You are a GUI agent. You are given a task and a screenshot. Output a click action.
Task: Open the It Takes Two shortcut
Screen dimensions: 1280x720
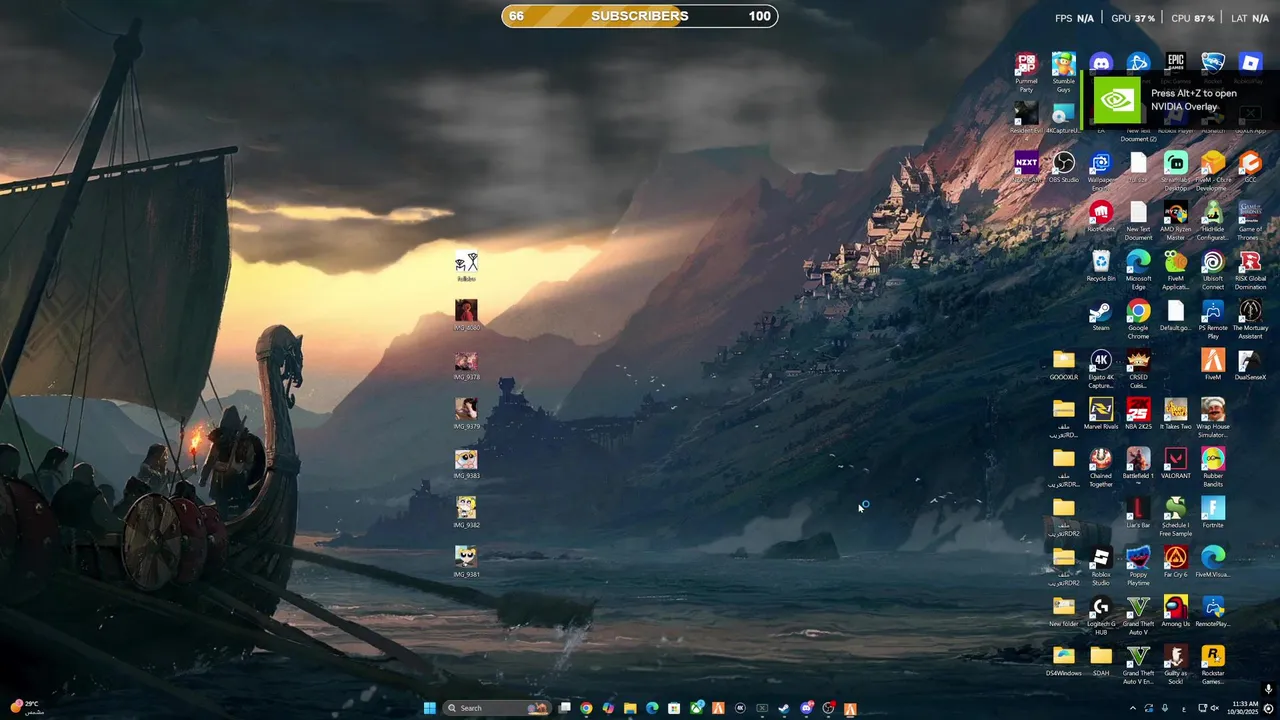(x=1175, y=413)
